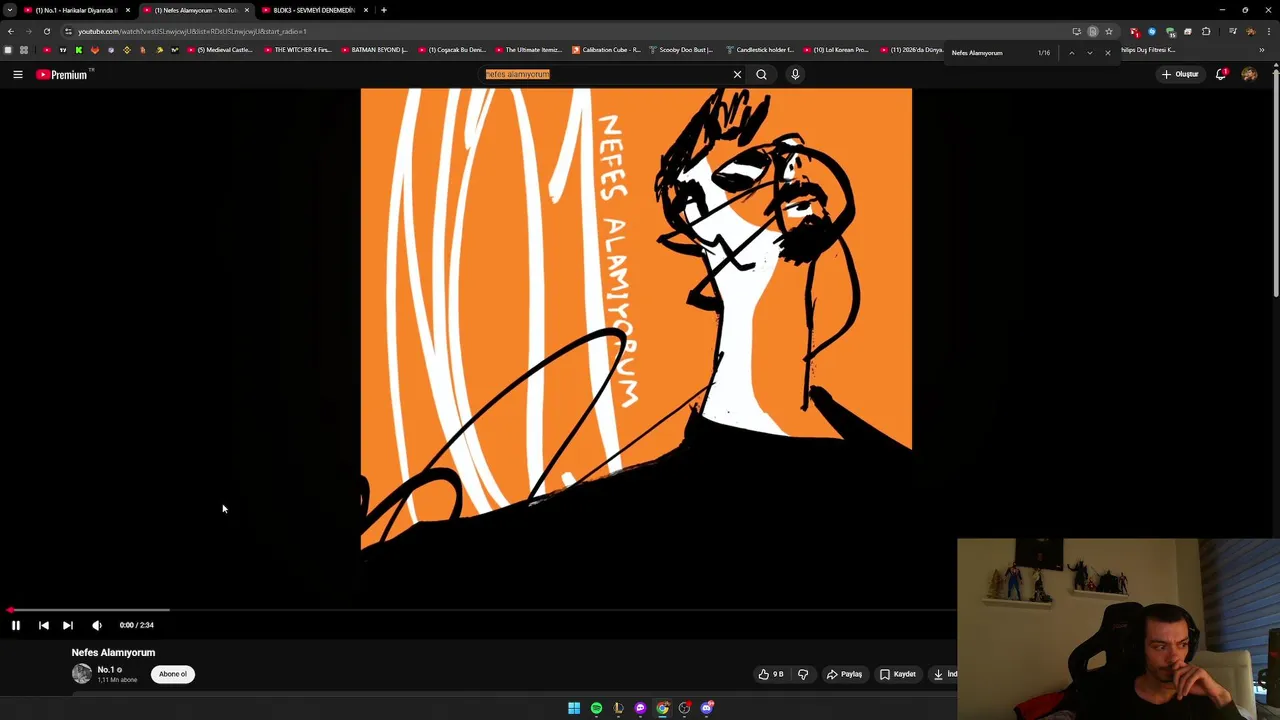The image size is (1280, 720).
Task: Pause the video with the pause button
Action: 16,625
